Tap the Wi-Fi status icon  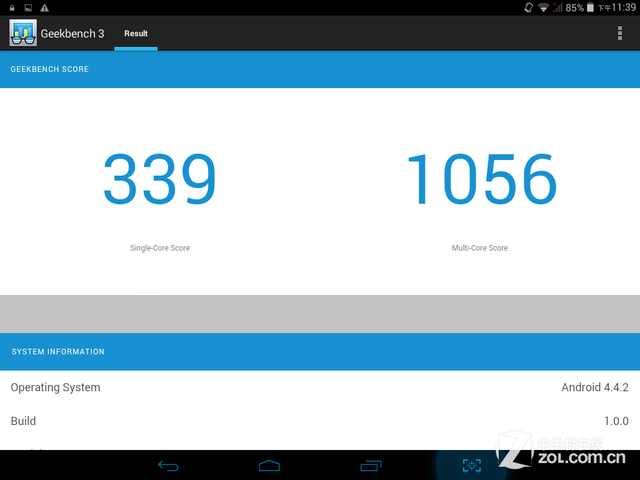click(543, 8)
